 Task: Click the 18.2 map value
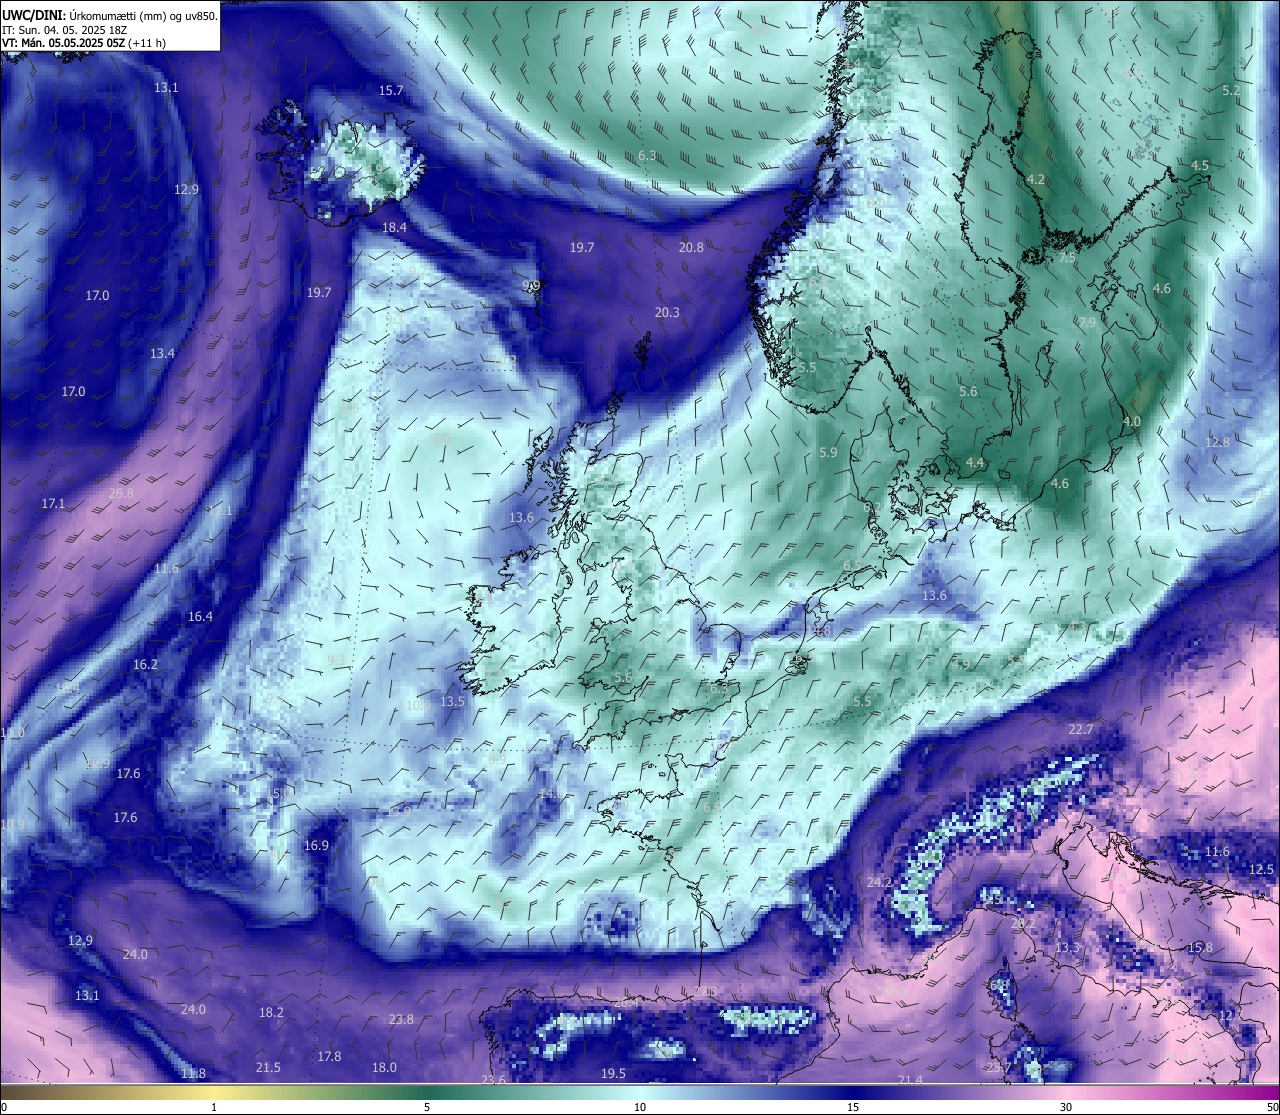click(x=271, y=1013)
